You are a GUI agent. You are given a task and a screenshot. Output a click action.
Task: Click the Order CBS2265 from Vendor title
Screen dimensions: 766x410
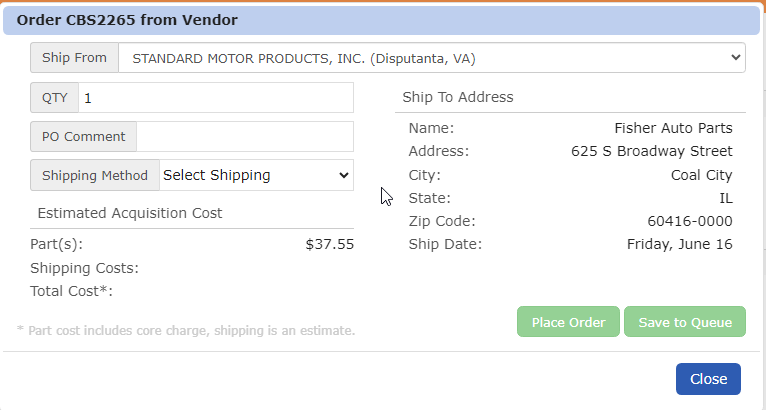click(127, 20)
